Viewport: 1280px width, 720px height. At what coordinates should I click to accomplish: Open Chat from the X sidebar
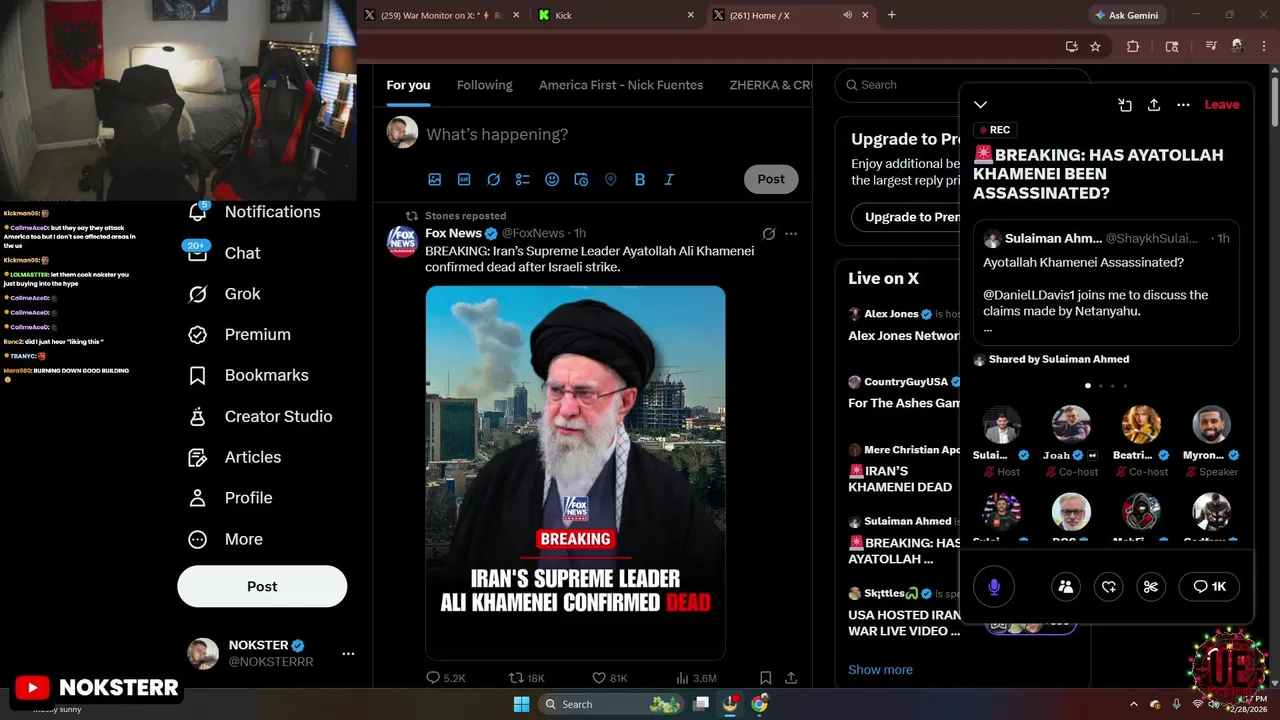pos(224,253)
